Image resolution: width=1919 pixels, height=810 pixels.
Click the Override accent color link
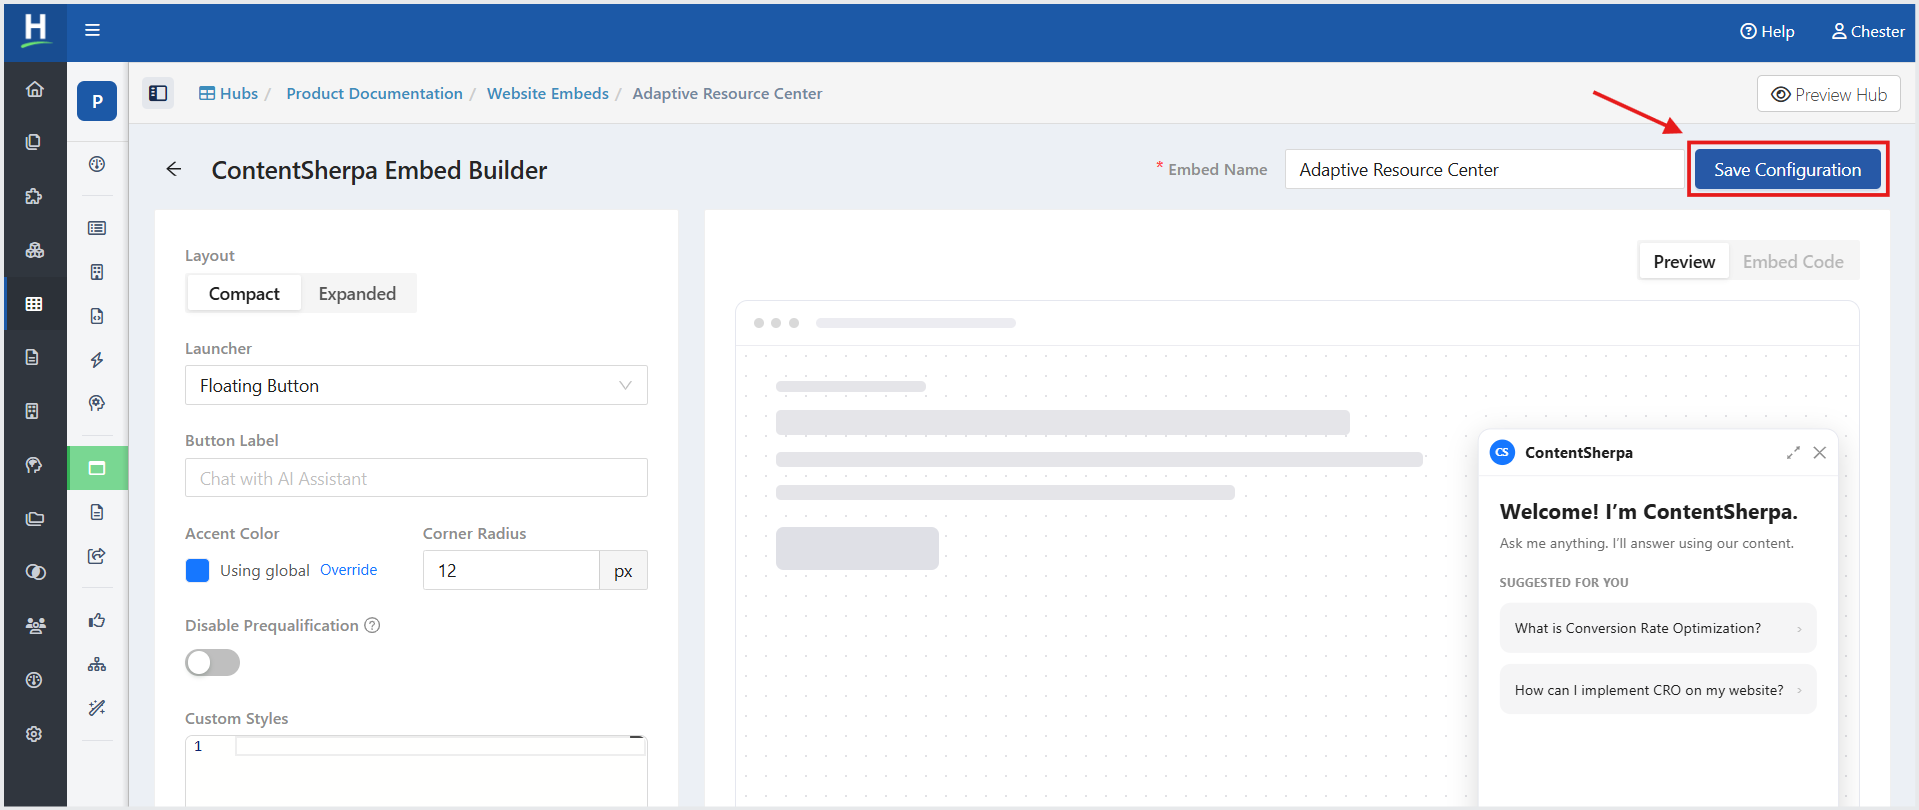[x=348, y=570]
